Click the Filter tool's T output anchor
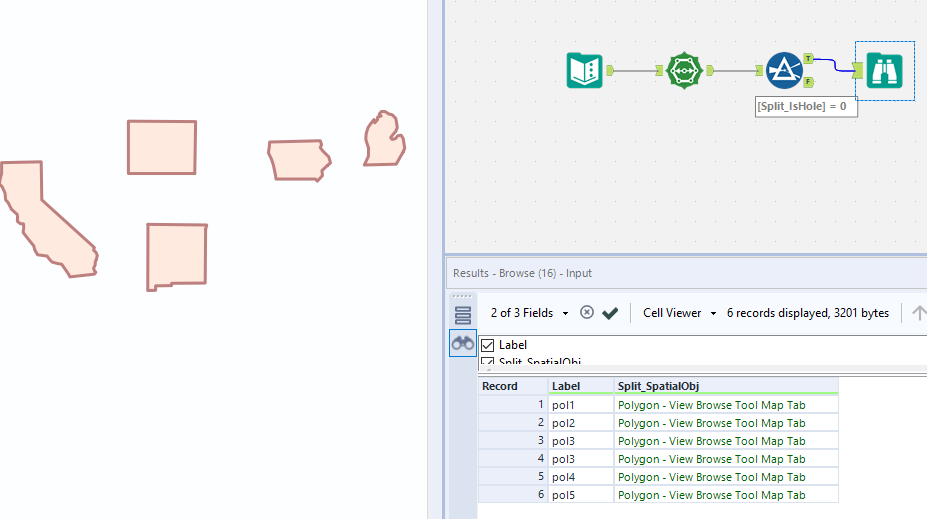This screenshot has width=927, height=519. [x=808, y=59]
